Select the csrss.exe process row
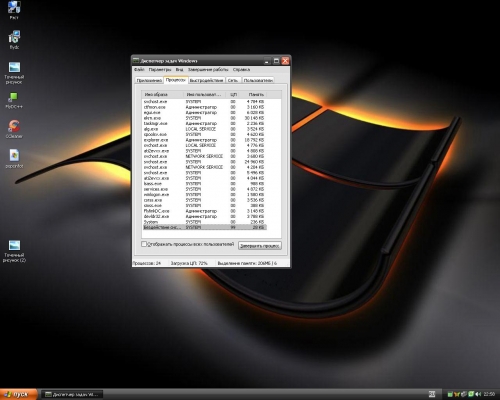This screenshot has height=400, width=500. click(x=204, y=200)
